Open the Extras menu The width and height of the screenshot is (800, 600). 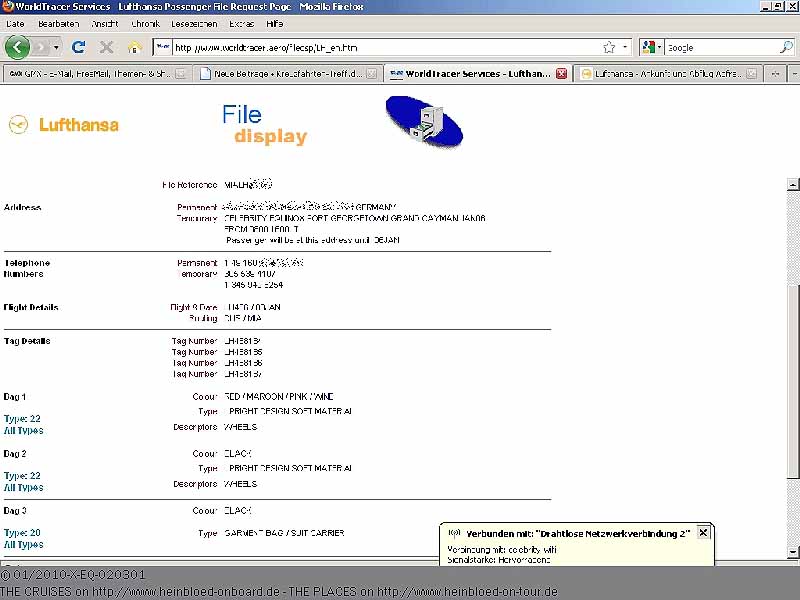[241, 23]
